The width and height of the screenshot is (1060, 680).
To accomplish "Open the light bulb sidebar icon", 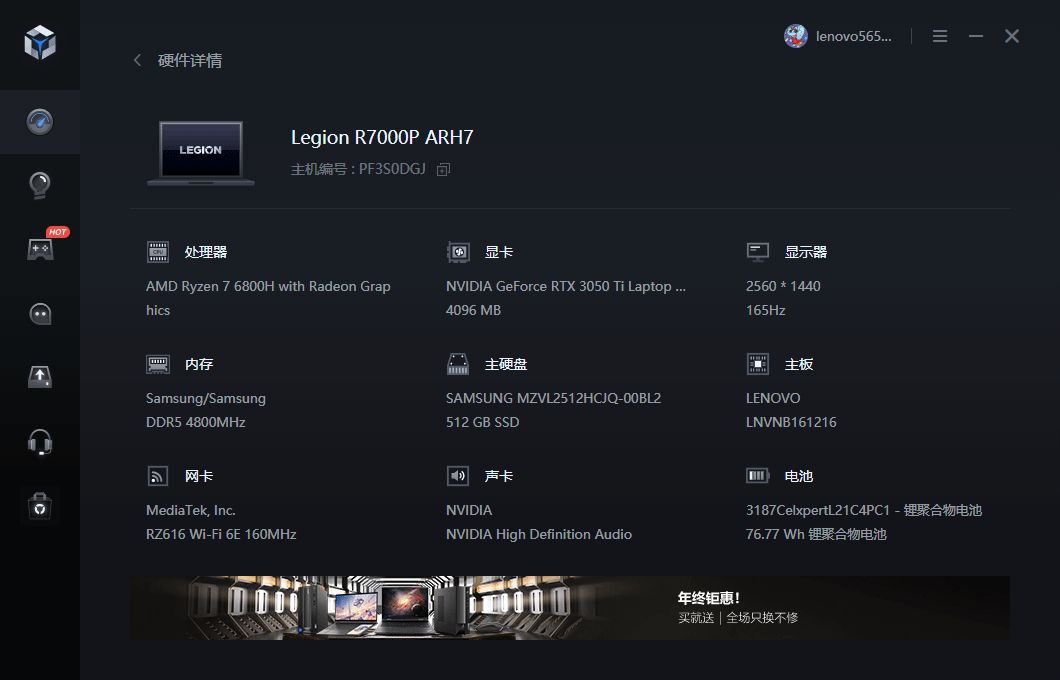I will (40, 185).
